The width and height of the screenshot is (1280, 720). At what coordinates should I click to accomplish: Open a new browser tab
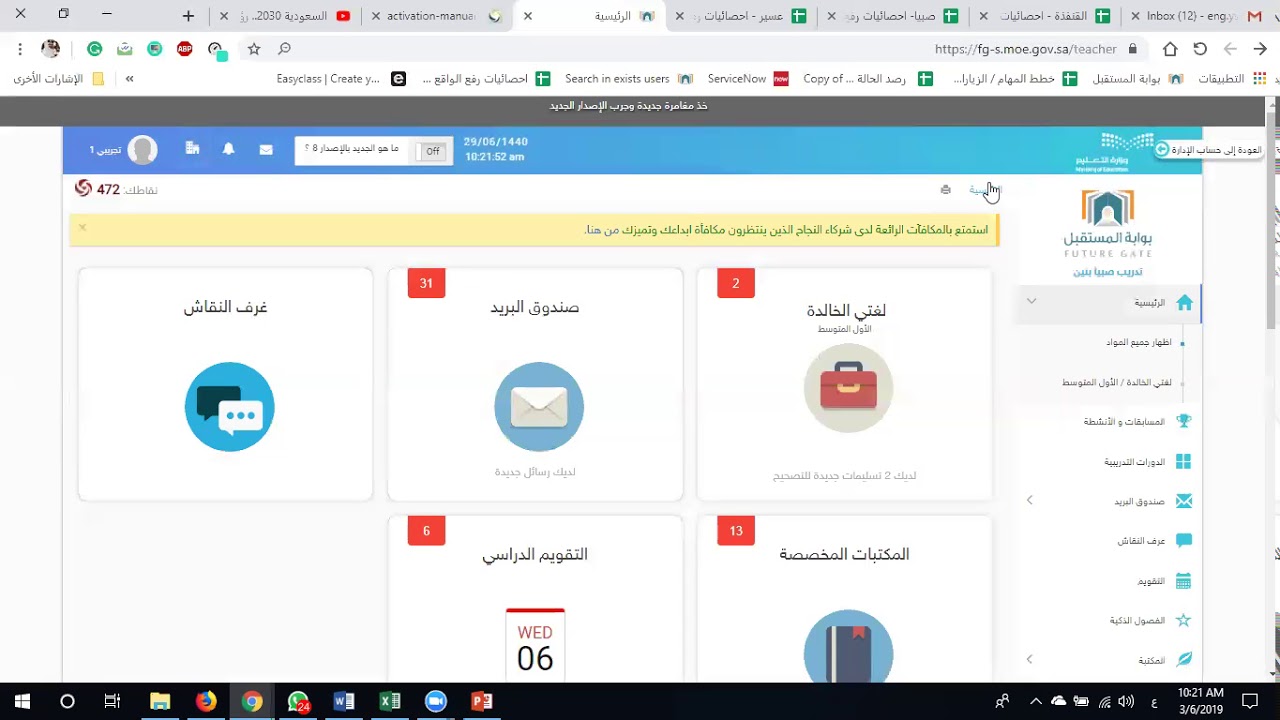click(x=188, y=16)
